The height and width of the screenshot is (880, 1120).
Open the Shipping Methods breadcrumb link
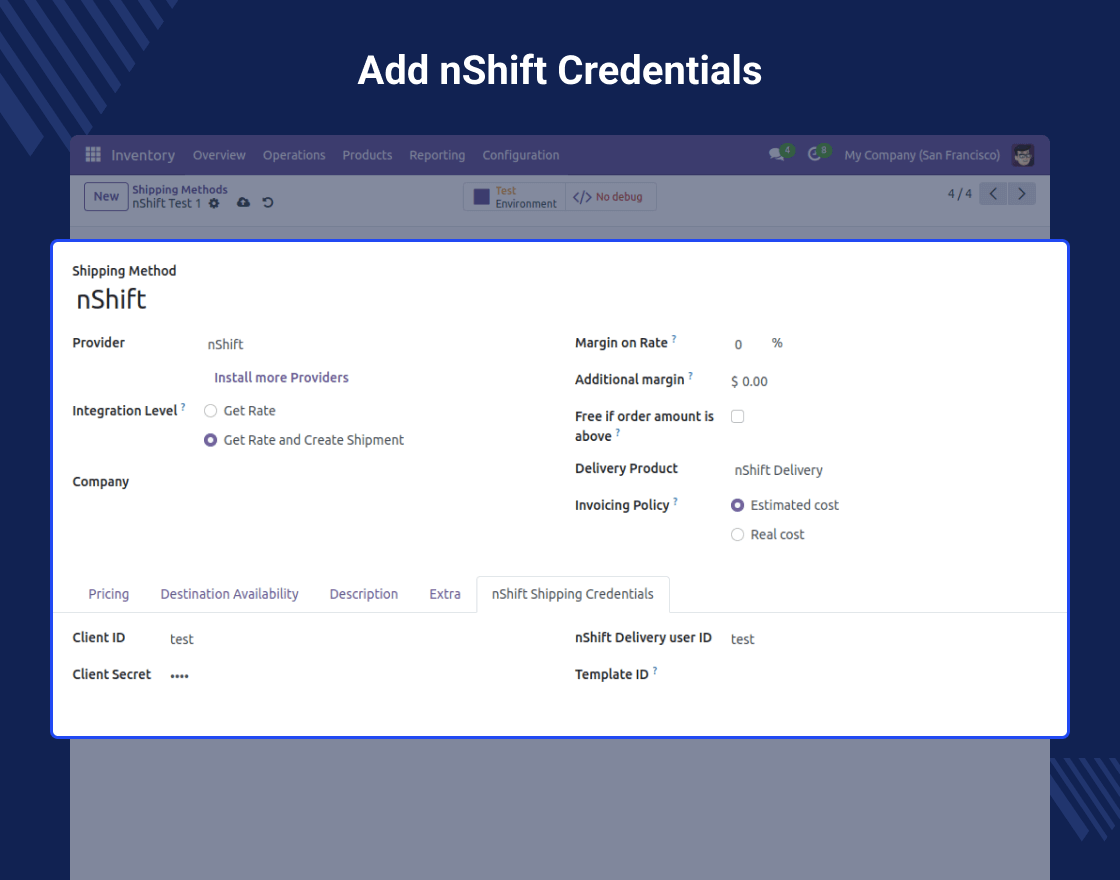pyautogui.click(x=179, y=189)
